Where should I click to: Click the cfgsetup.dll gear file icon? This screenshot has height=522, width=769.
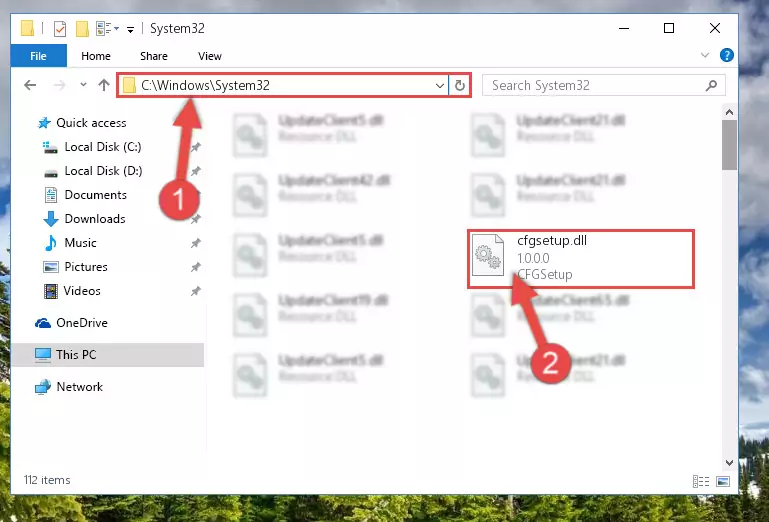pos(488,255)
